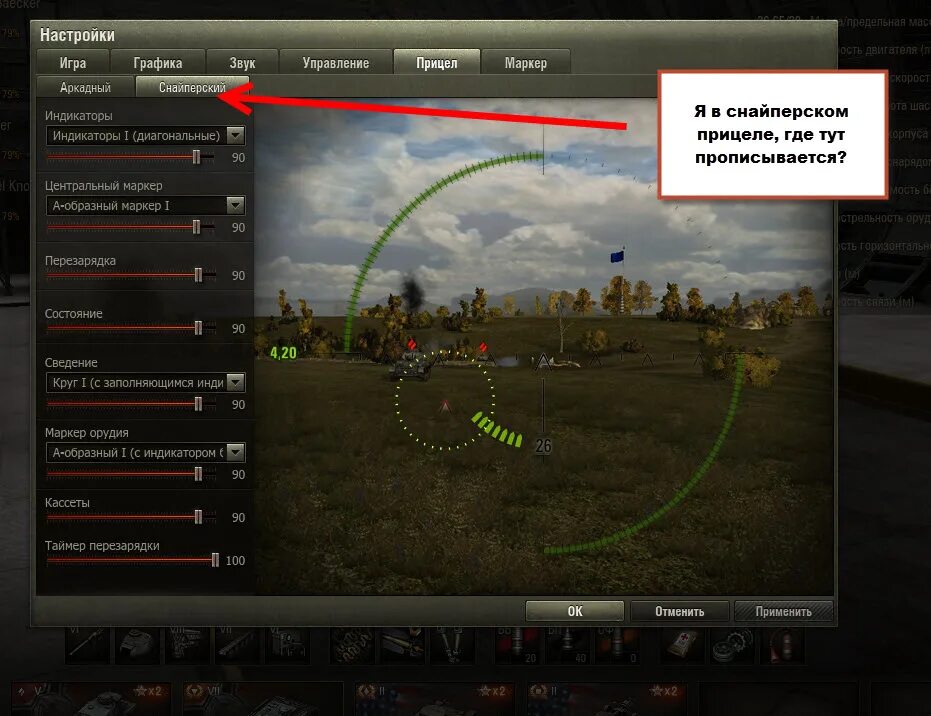This screenshot has width=931, height=716.
Task: Click the sniper sight preview image
Action: tap(544, 346)
